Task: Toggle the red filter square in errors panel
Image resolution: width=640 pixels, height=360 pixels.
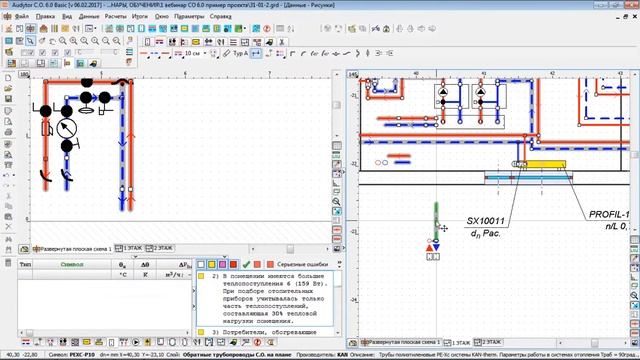Action: coord(233,264)
